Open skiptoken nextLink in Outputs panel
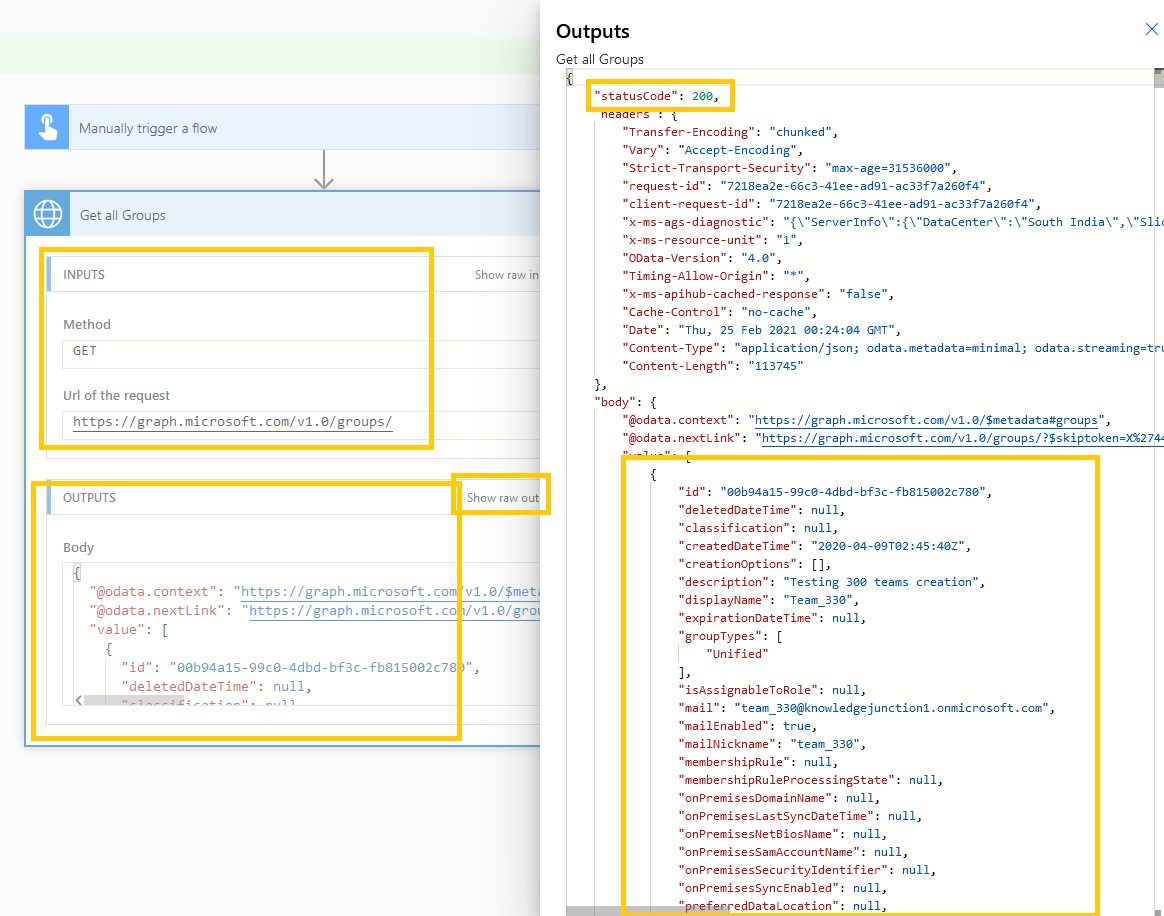This screenshot has width=1164, height=916. [963, 438]
